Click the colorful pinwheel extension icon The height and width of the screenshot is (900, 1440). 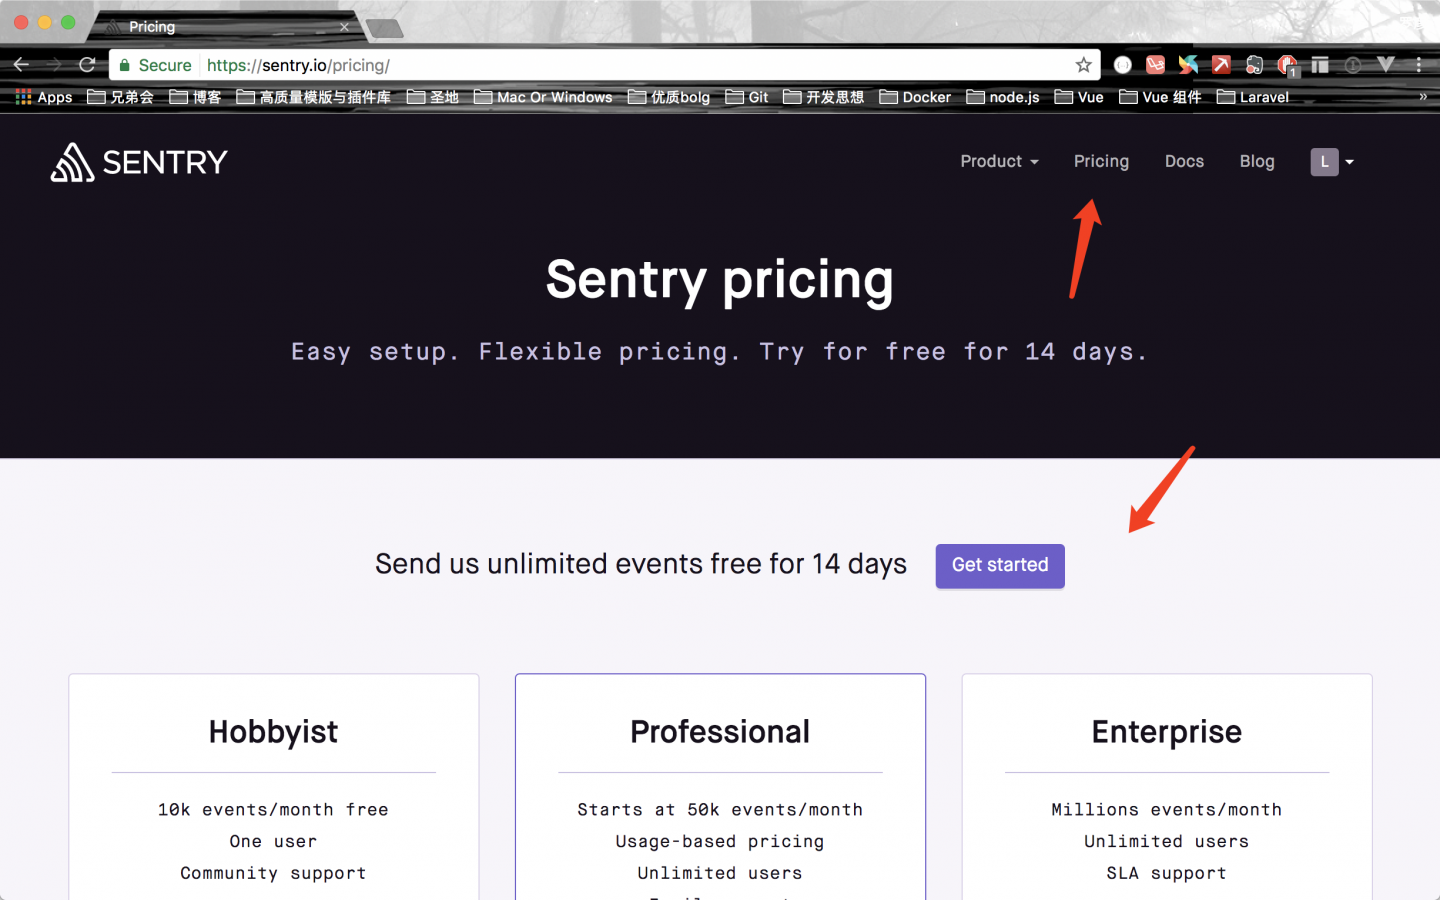(x=1188, y=65)
